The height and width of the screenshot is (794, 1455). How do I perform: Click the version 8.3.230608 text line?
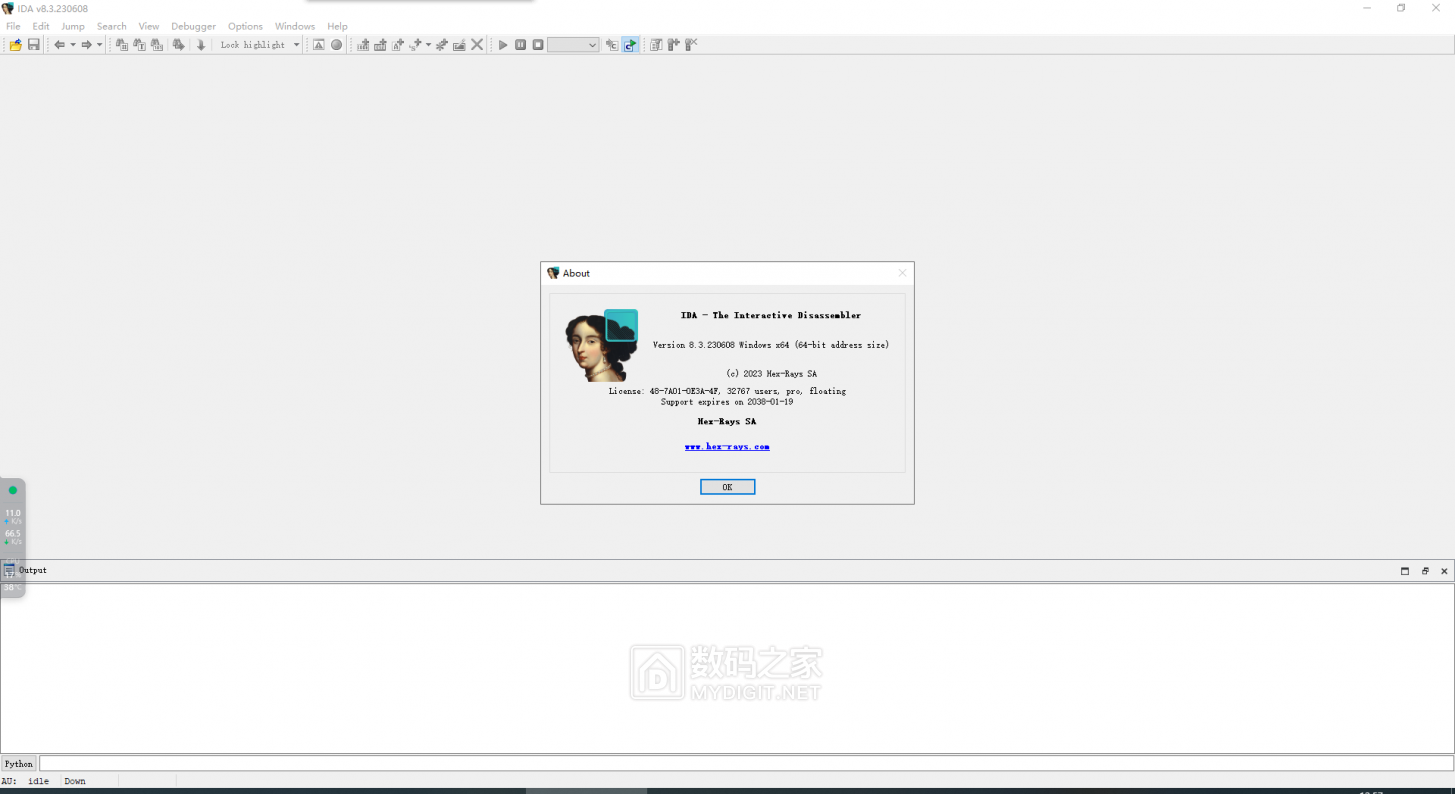pyautogui.click(x=771, y=345)
